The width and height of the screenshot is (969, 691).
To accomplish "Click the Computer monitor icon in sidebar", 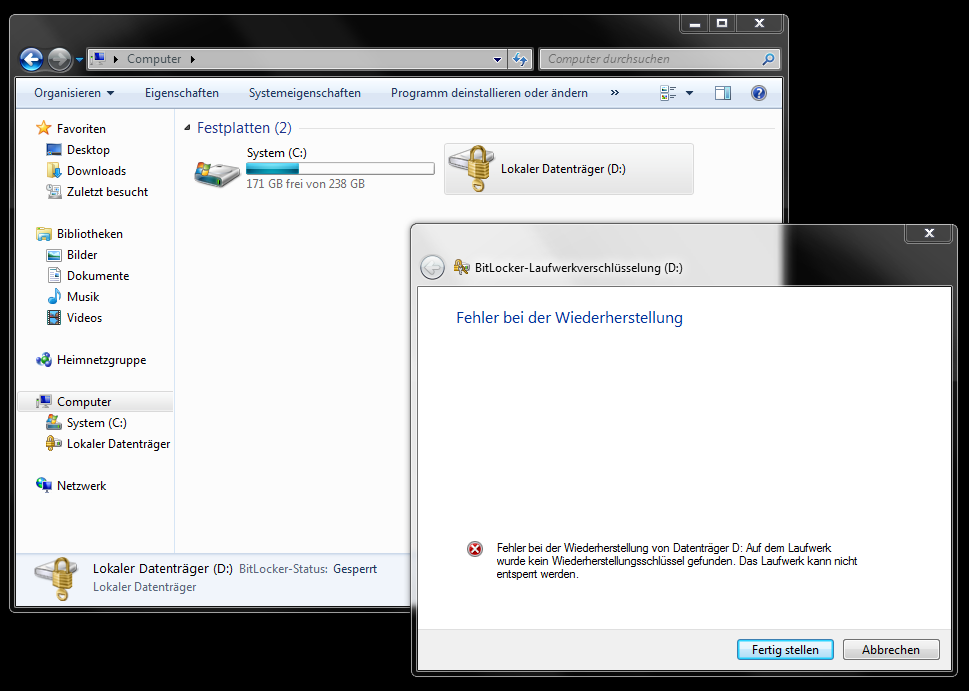I will click(43, 401).
